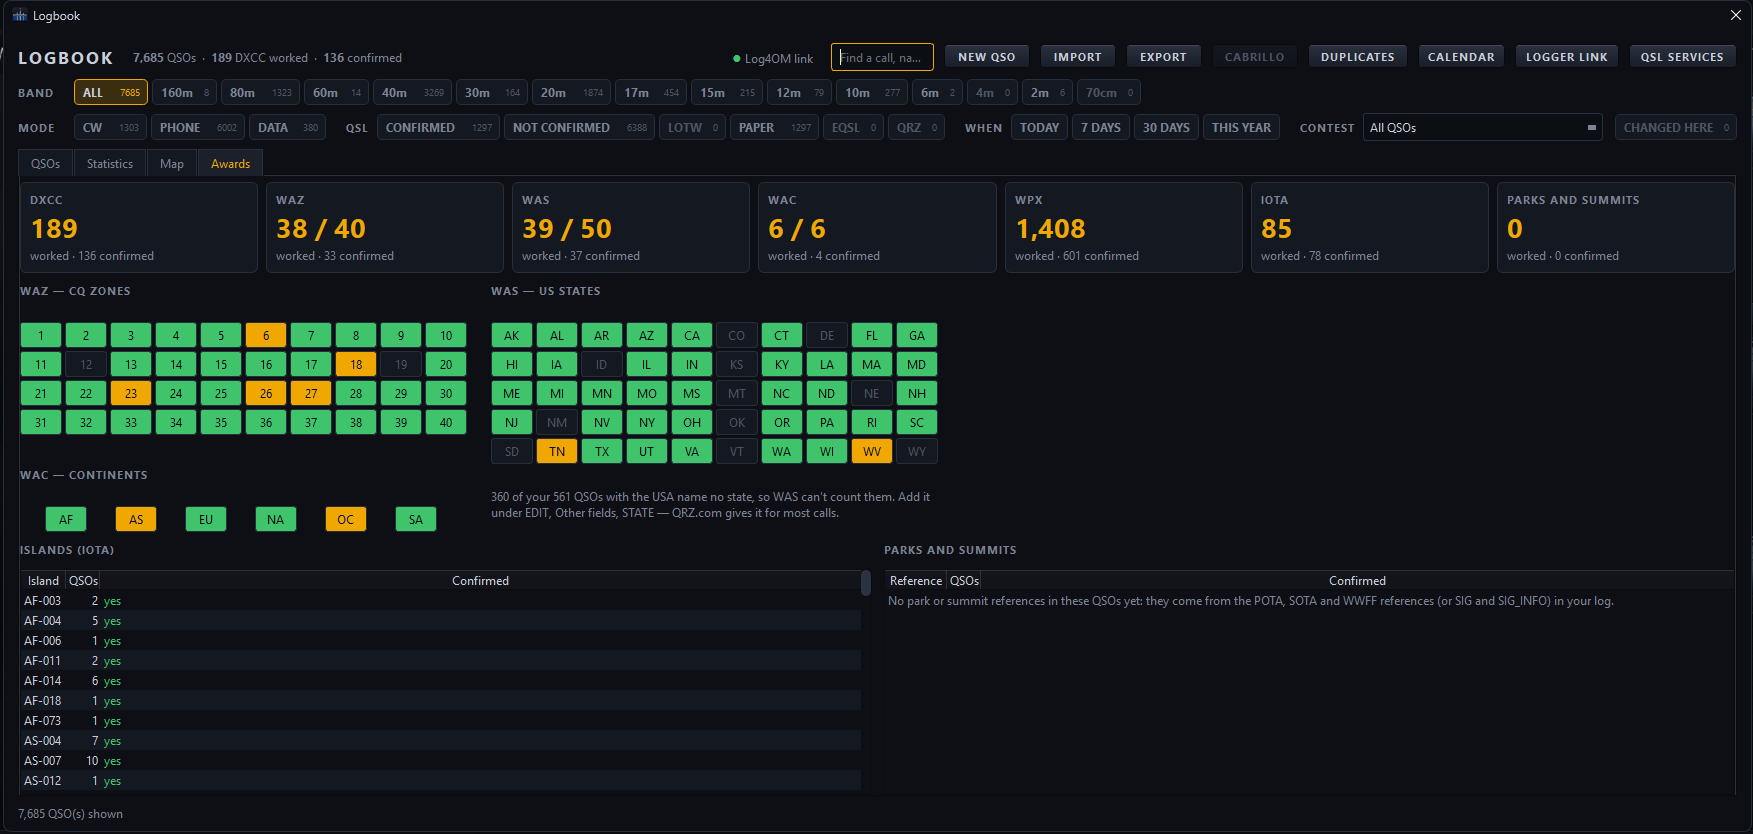Close the Logbook window
The height and width of the screenshot is (834, 1753).
pos(1736,15)
